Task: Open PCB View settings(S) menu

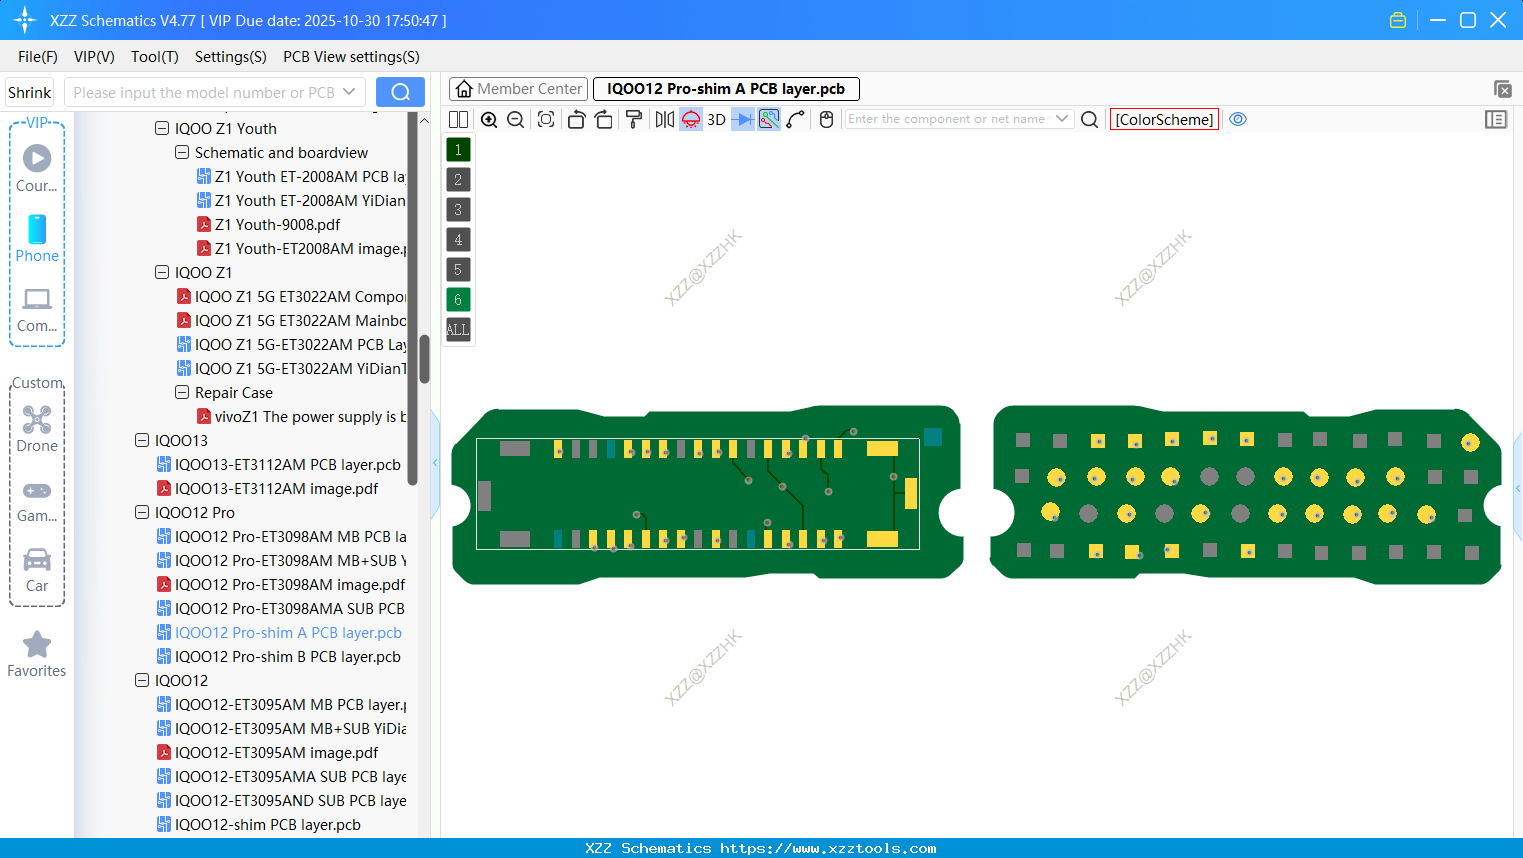Action: 351,57
